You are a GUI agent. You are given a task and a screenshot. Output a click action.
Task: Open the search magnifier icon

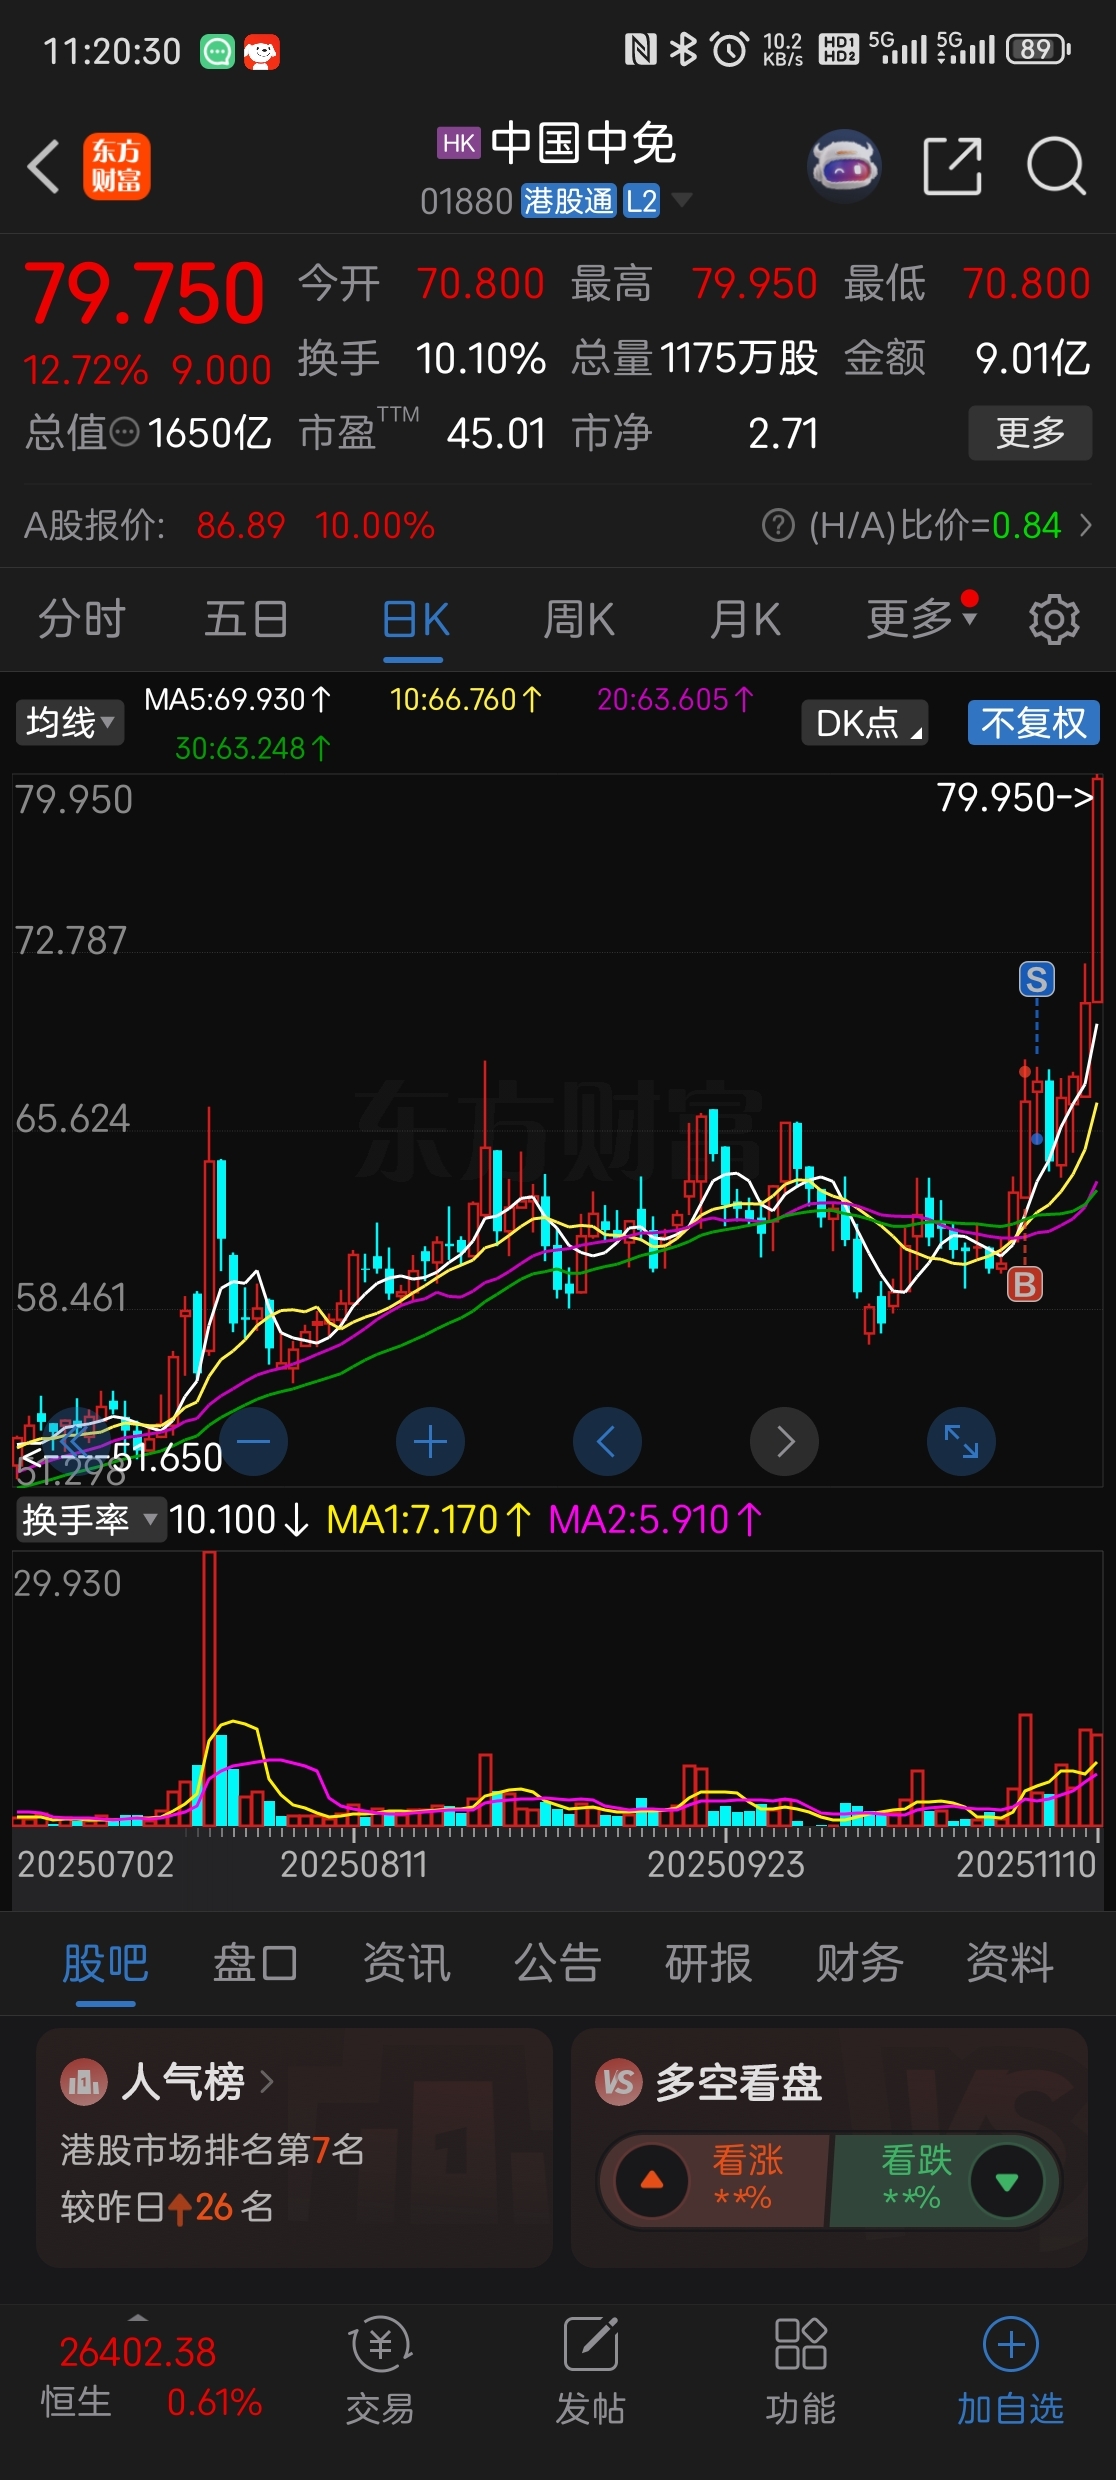pos(1056,166)
